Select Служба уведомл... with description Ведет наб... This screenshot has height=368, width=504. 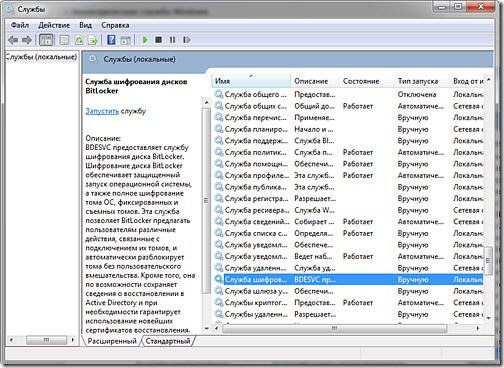(256, 256)
